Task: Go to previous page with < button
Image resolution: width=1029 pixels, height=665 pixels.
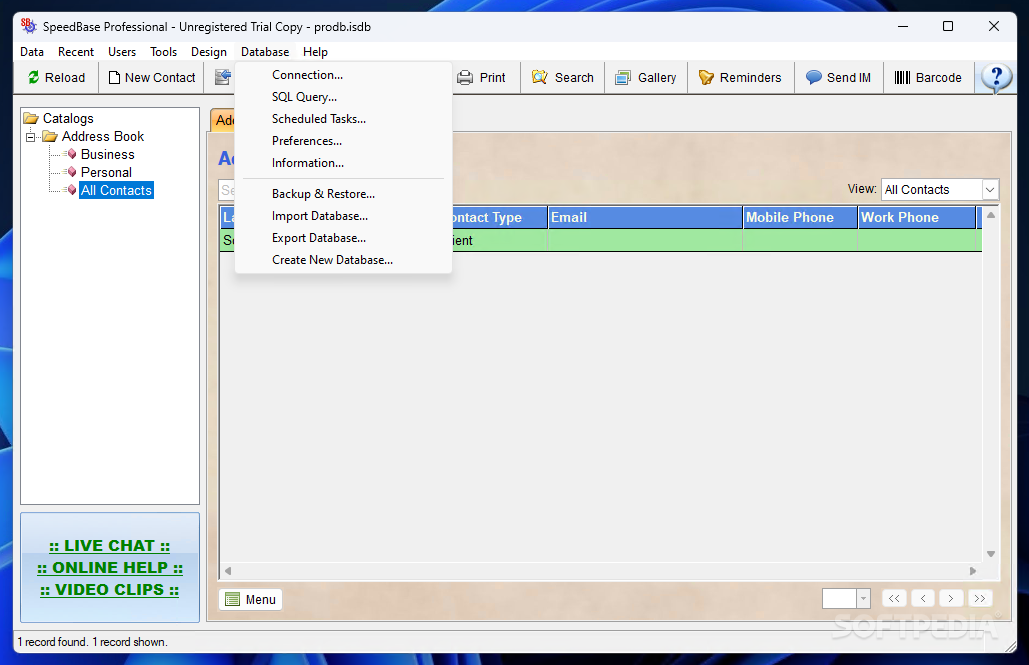Action: 923,599
